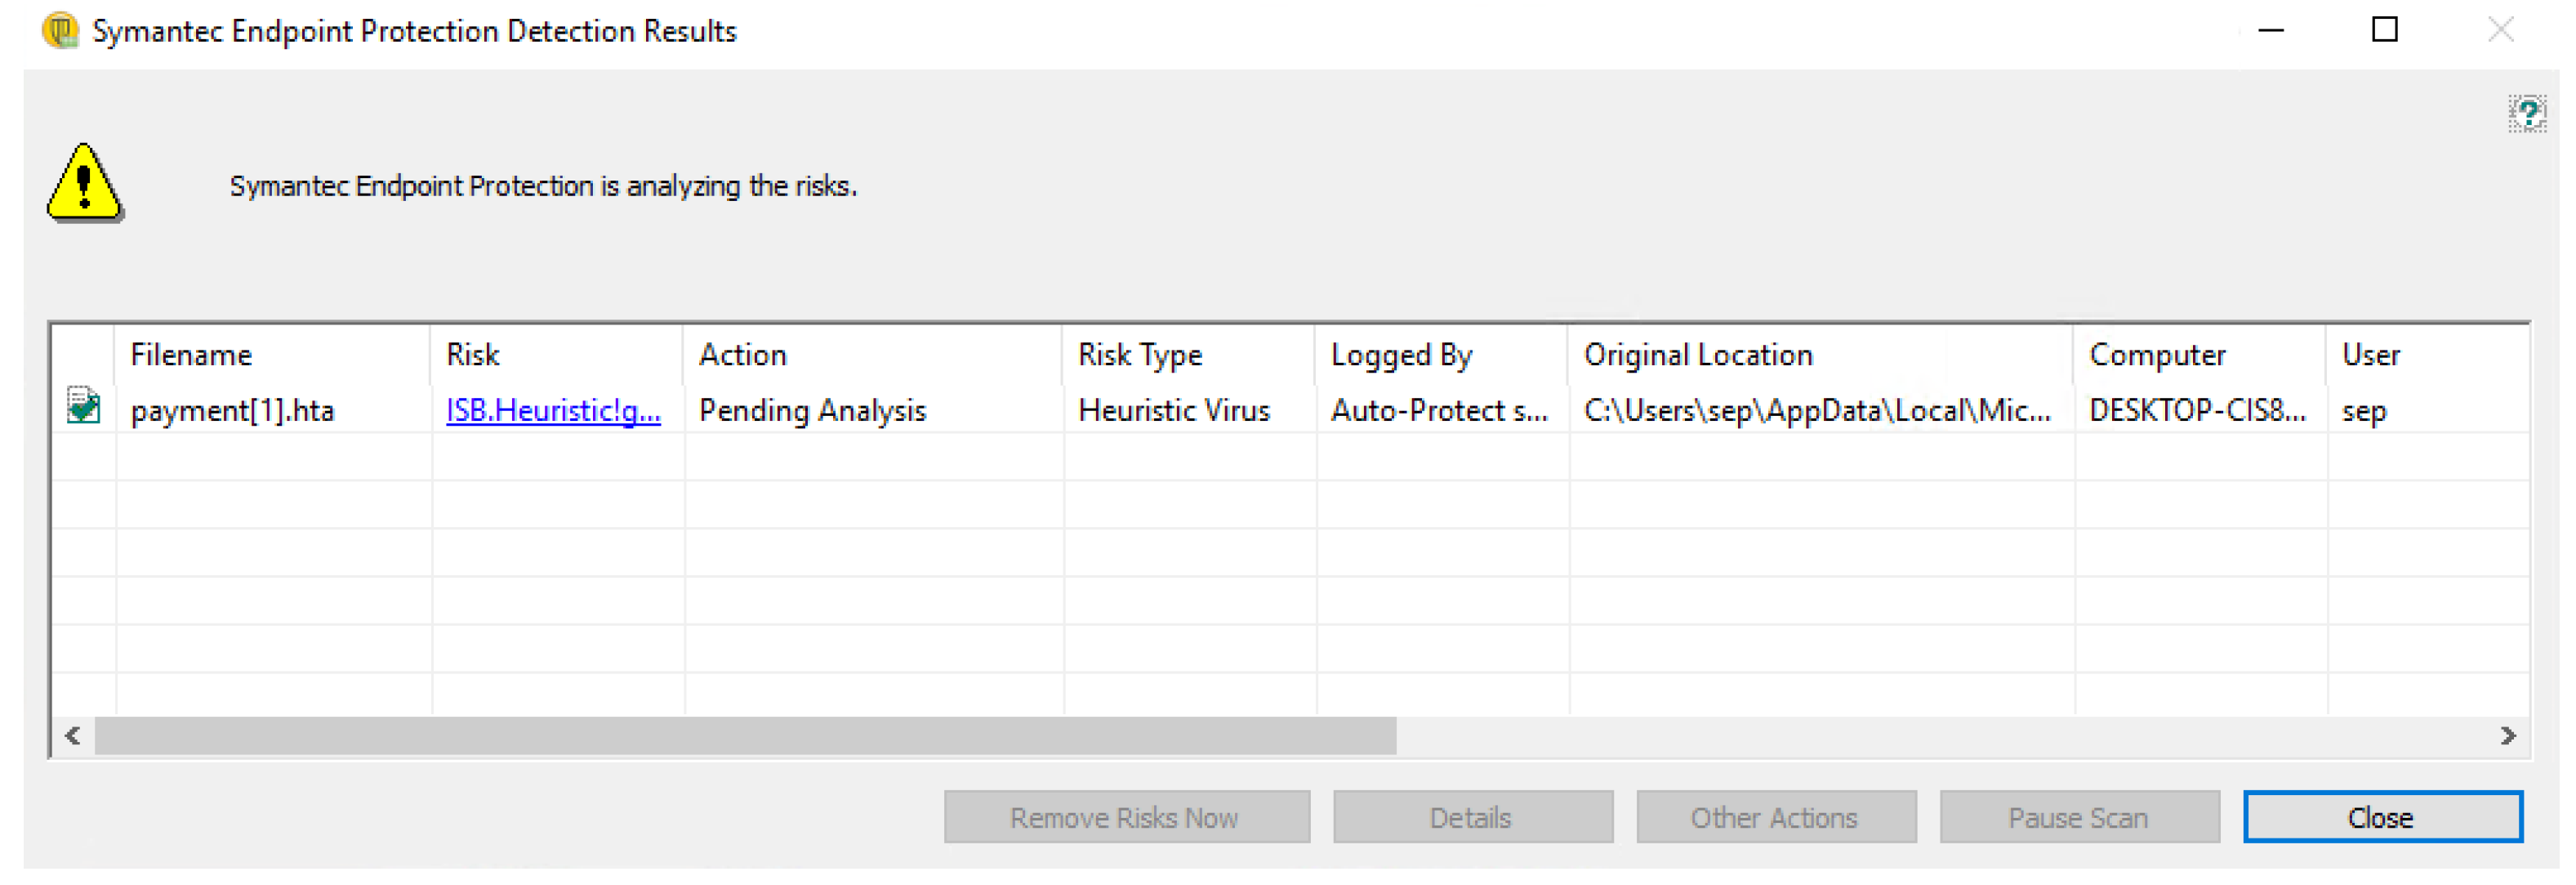2576x885 pixels.
Task: Click the context help question mark icon
Action: tap(2526, 114)
